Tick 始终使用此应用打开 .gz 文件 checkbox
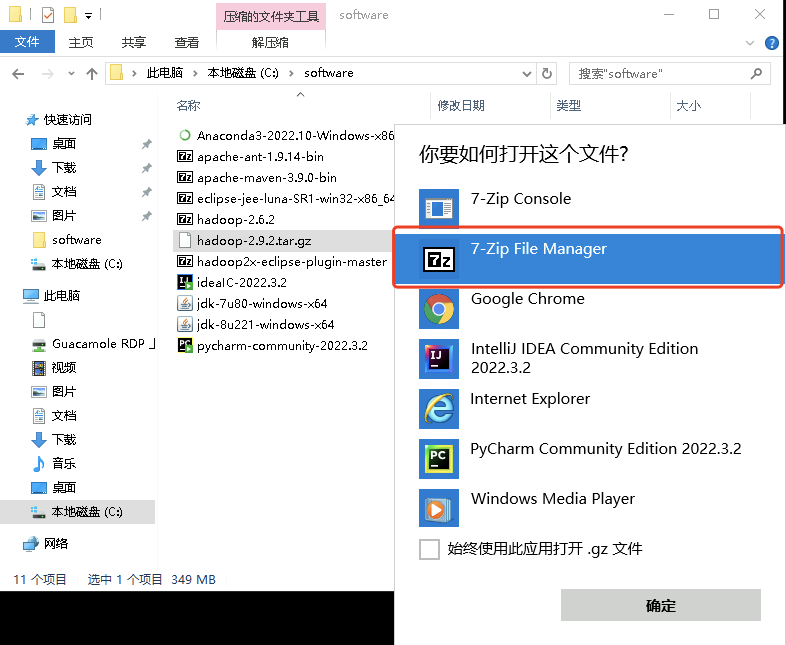 pos(430,549)
